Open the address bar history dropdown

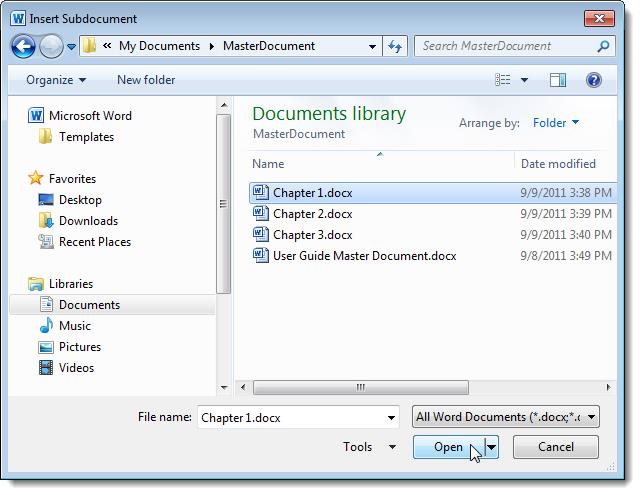(372, 47)
